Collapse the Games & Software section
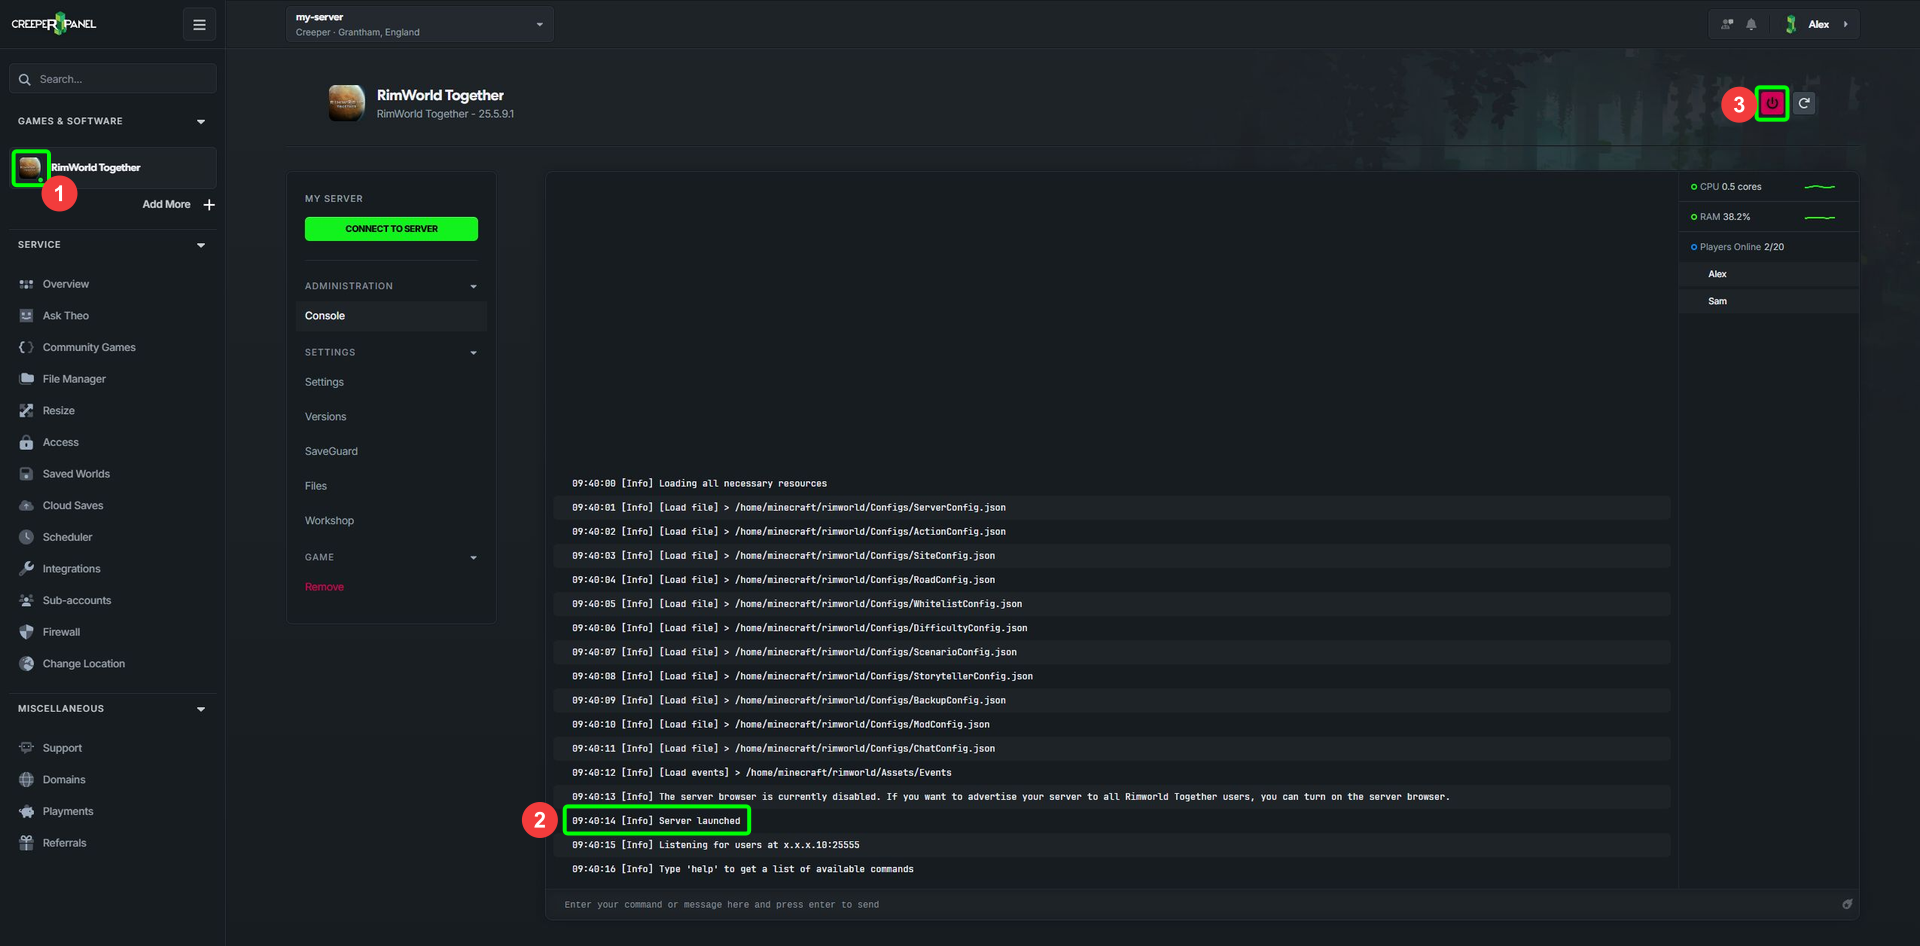Screen dimensions: 1920x946 point(201,122)
